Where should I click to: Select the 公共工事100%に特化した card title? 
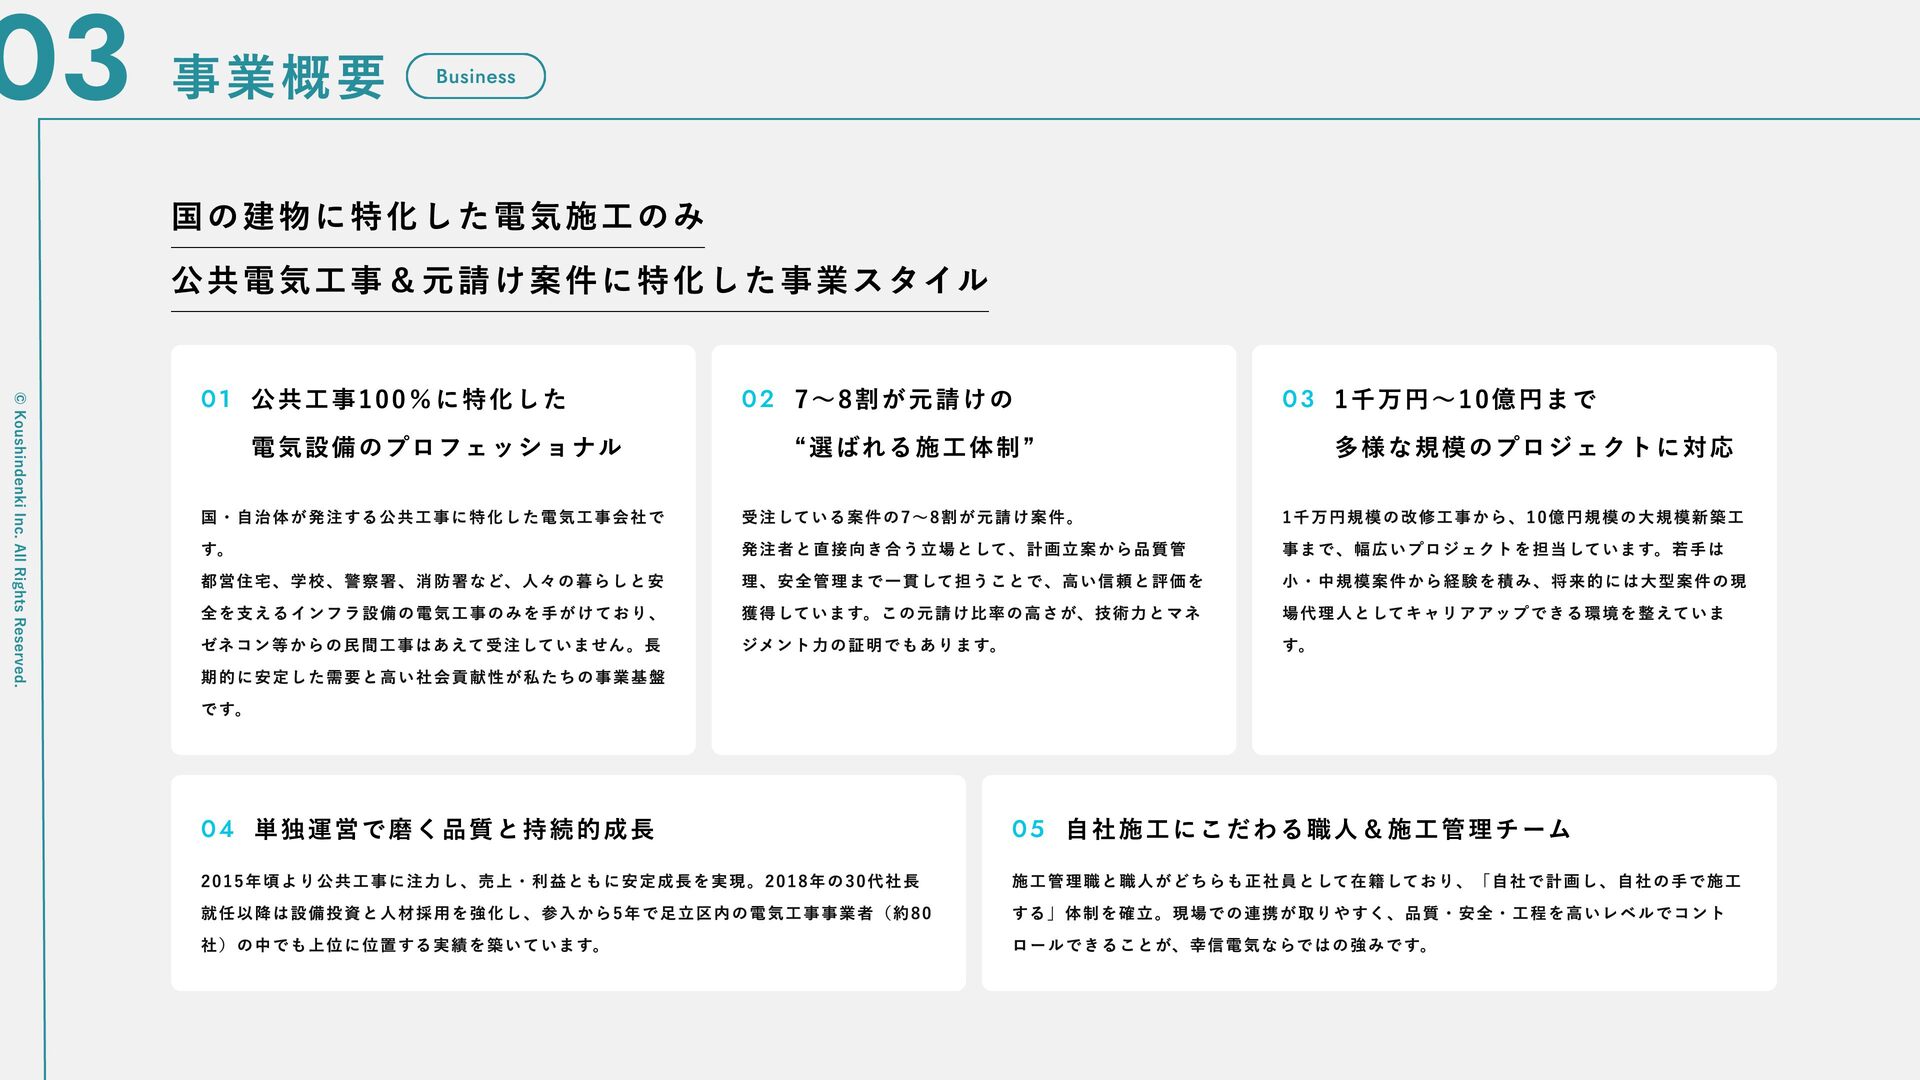(409, 399)
